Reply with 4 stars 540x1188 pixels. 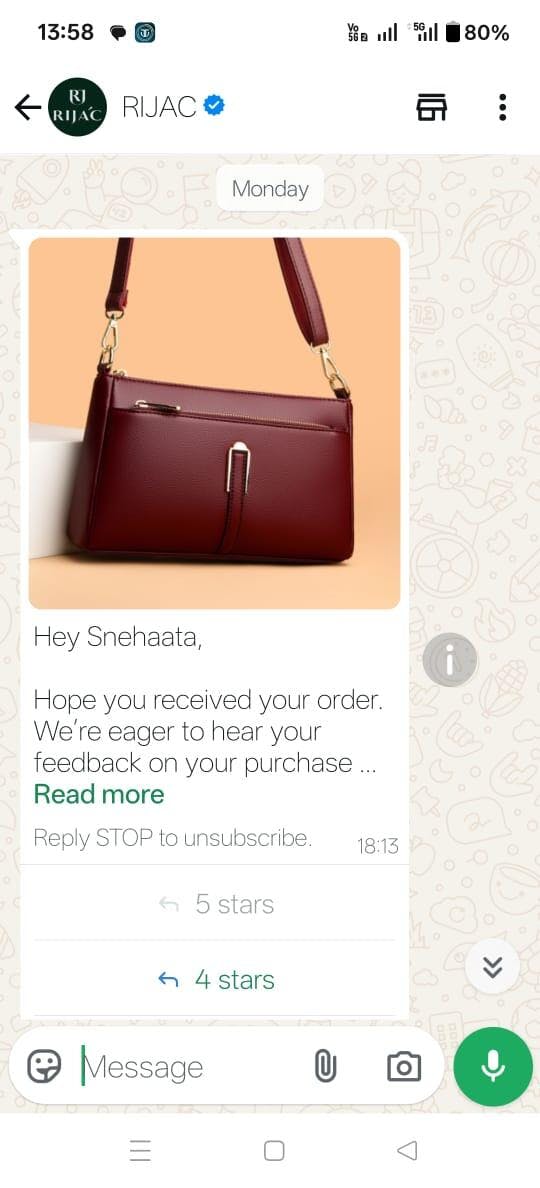(215, 980)
